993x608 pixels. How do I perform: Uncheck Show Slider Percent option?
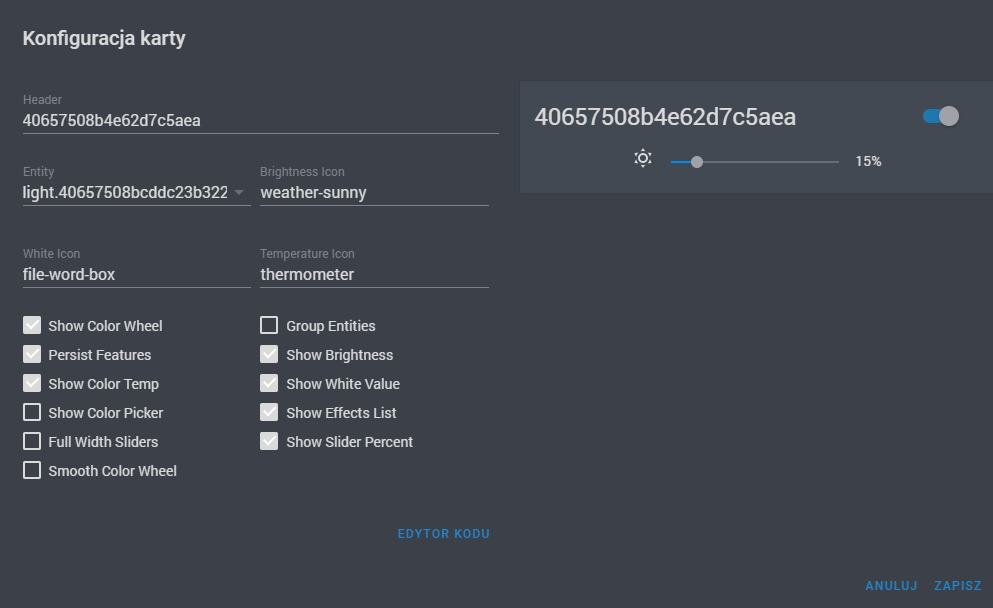(x=269, y=441)
